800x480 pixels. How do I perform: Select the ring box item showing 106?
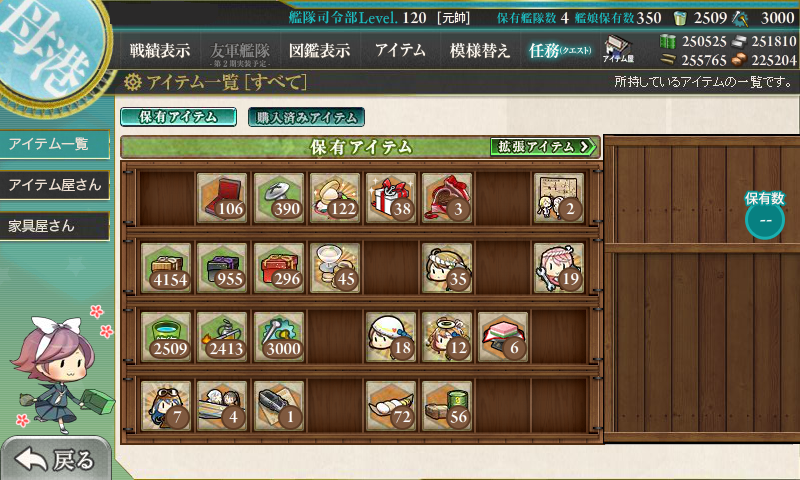pos(222,198)
